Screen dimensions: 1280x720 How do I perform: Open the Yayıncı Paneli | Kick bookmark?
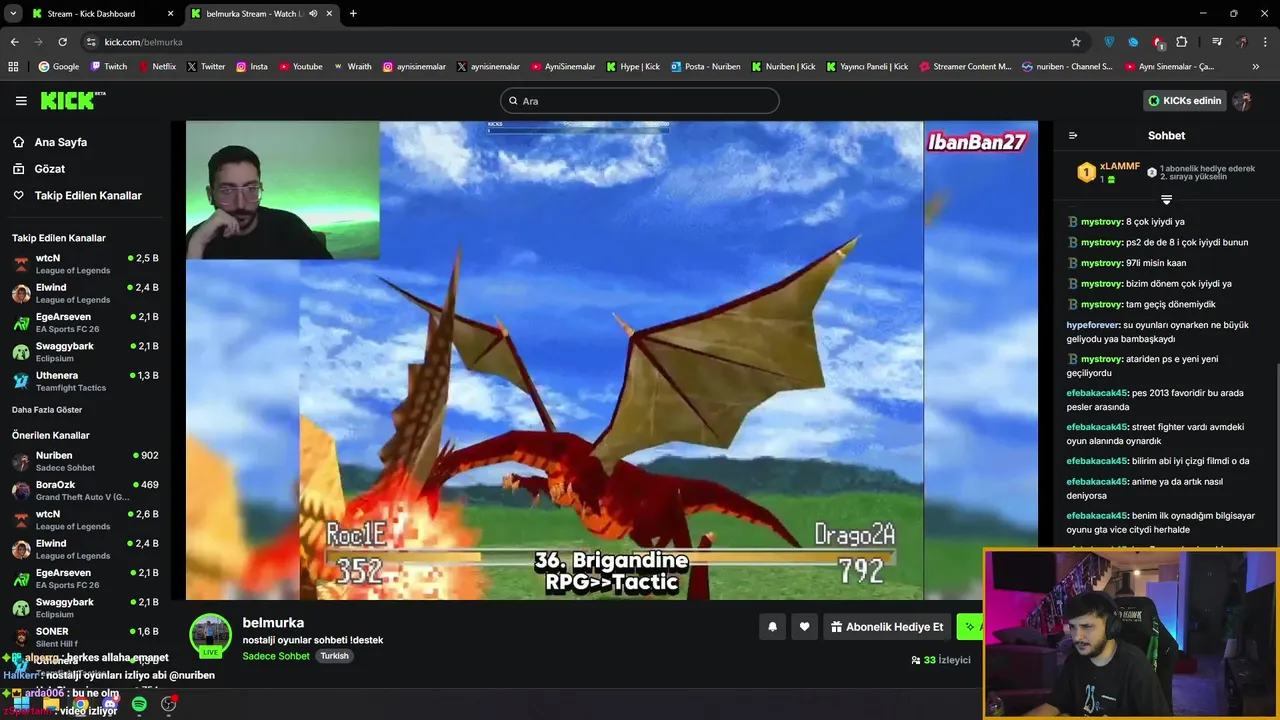coord(867,67)
